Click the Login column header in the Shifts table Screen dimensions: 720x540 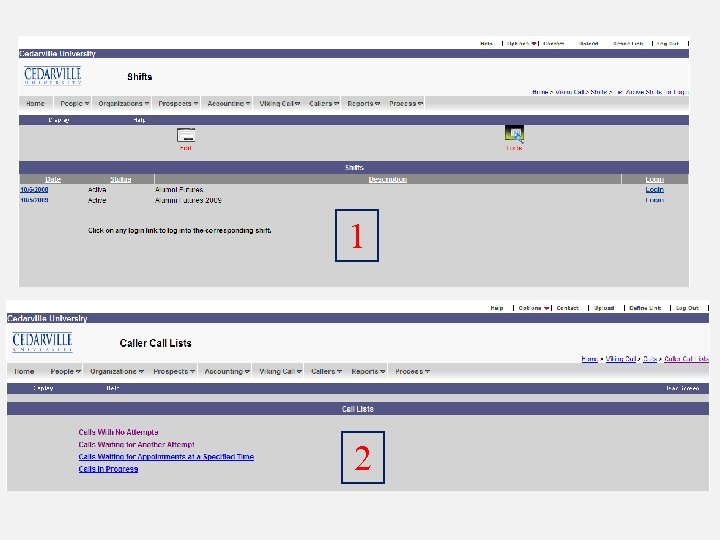click(x=654, y=179)
